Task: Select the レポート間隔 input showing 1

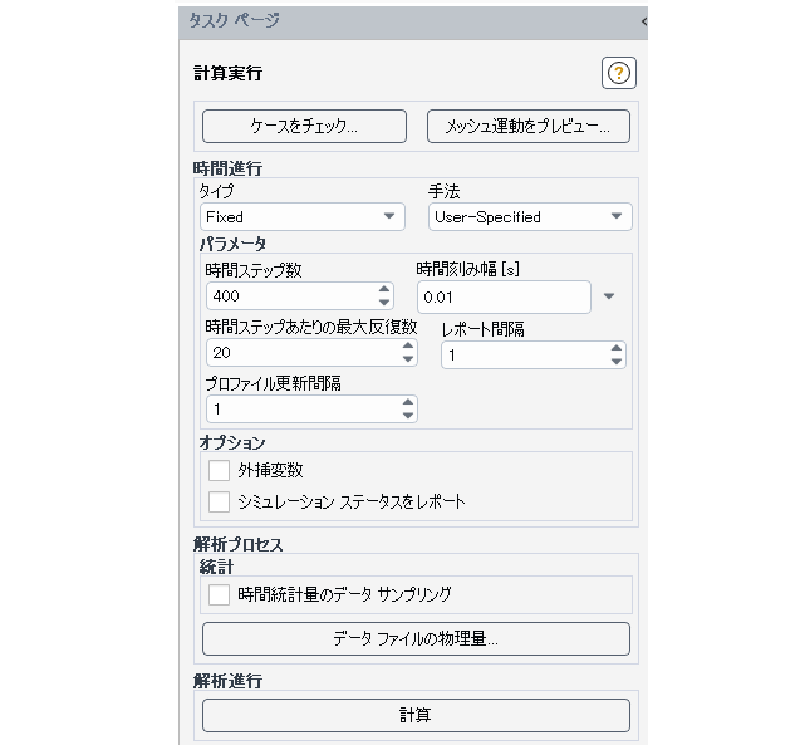Action: 520,354
